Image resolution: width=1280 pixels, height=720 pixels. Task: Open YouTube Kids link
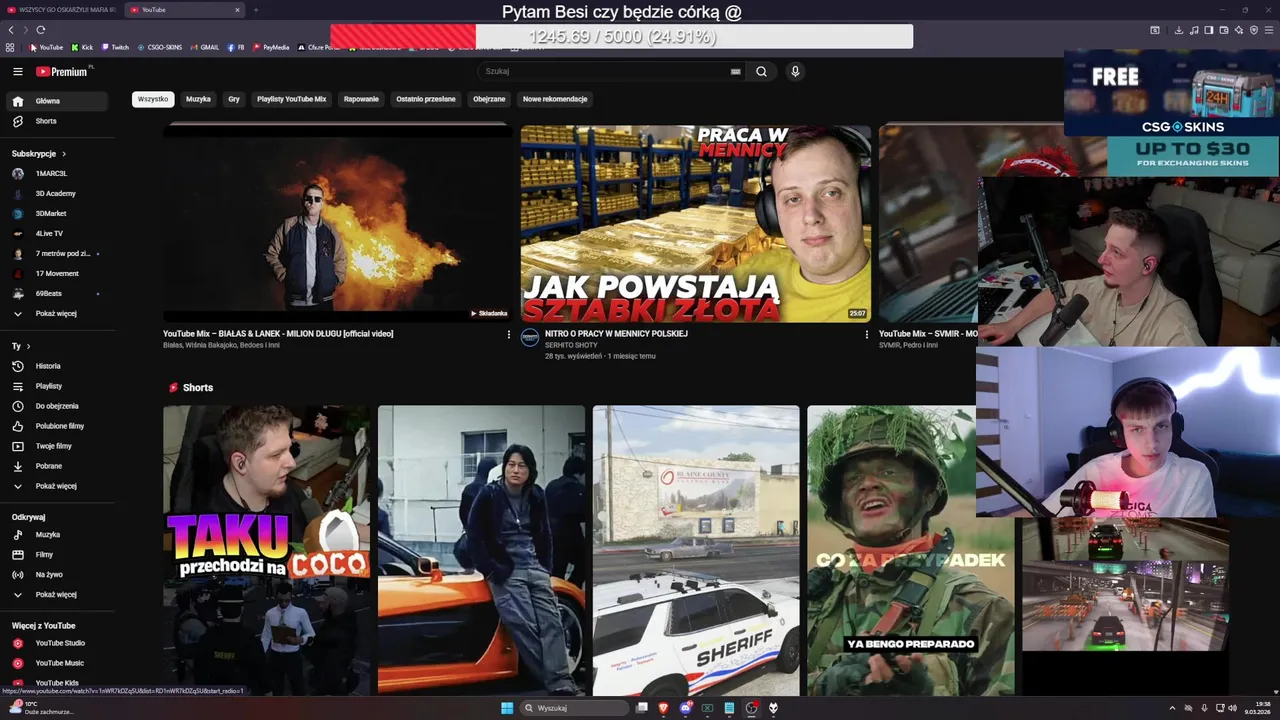[x=56, y=683]
